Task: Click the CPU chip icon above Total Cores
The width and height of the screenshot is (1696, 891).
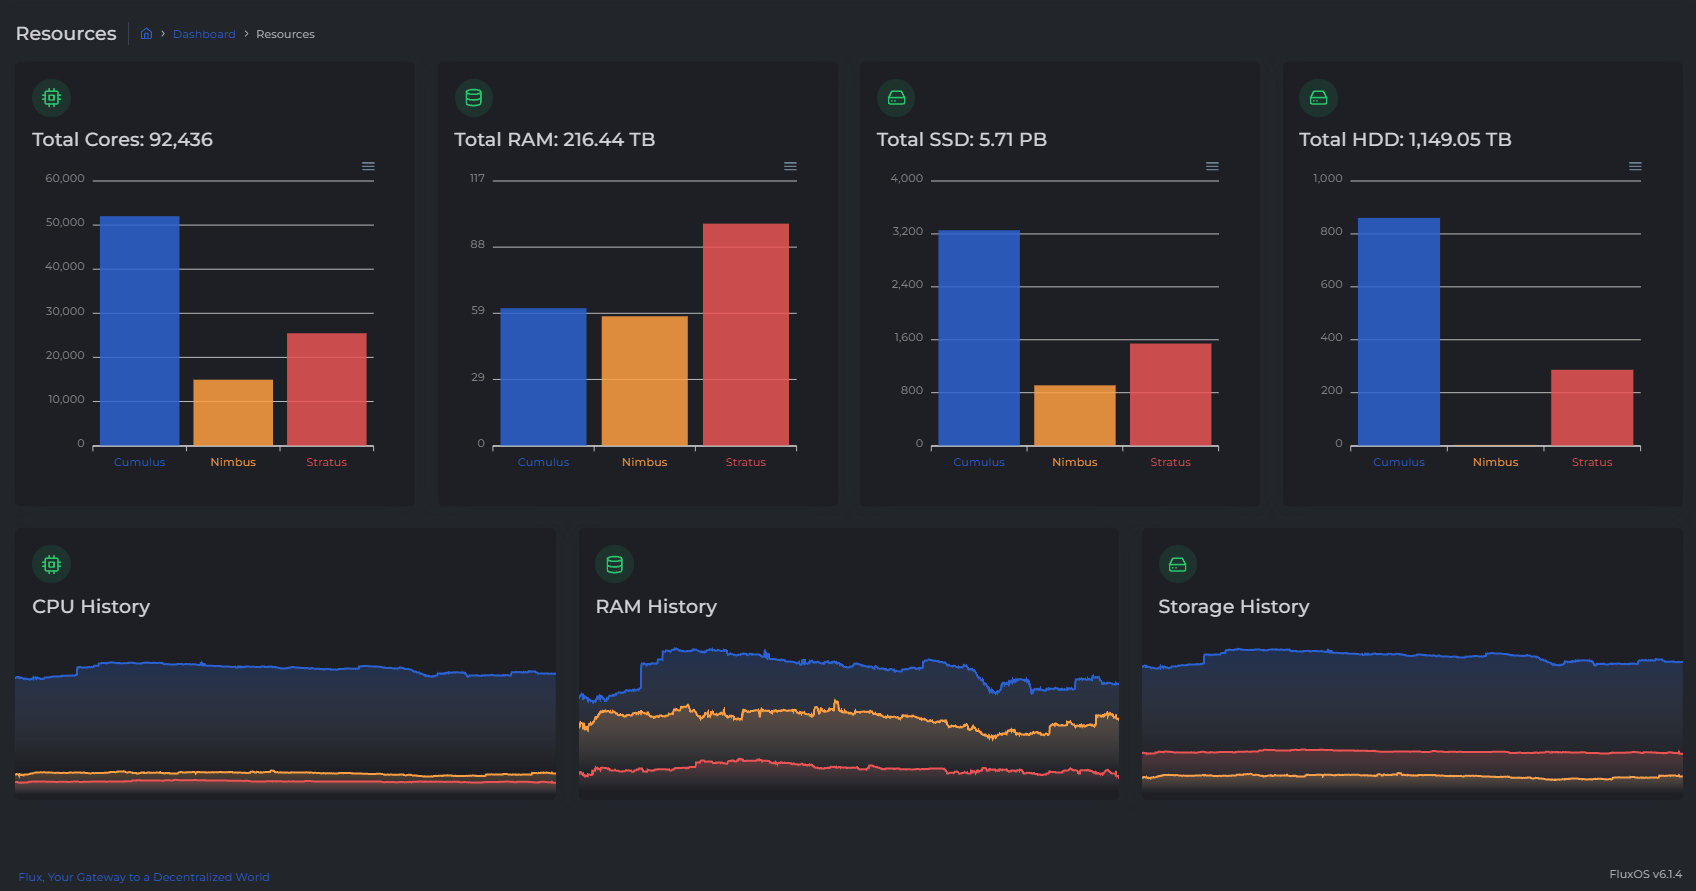Action: coord(52,98)
